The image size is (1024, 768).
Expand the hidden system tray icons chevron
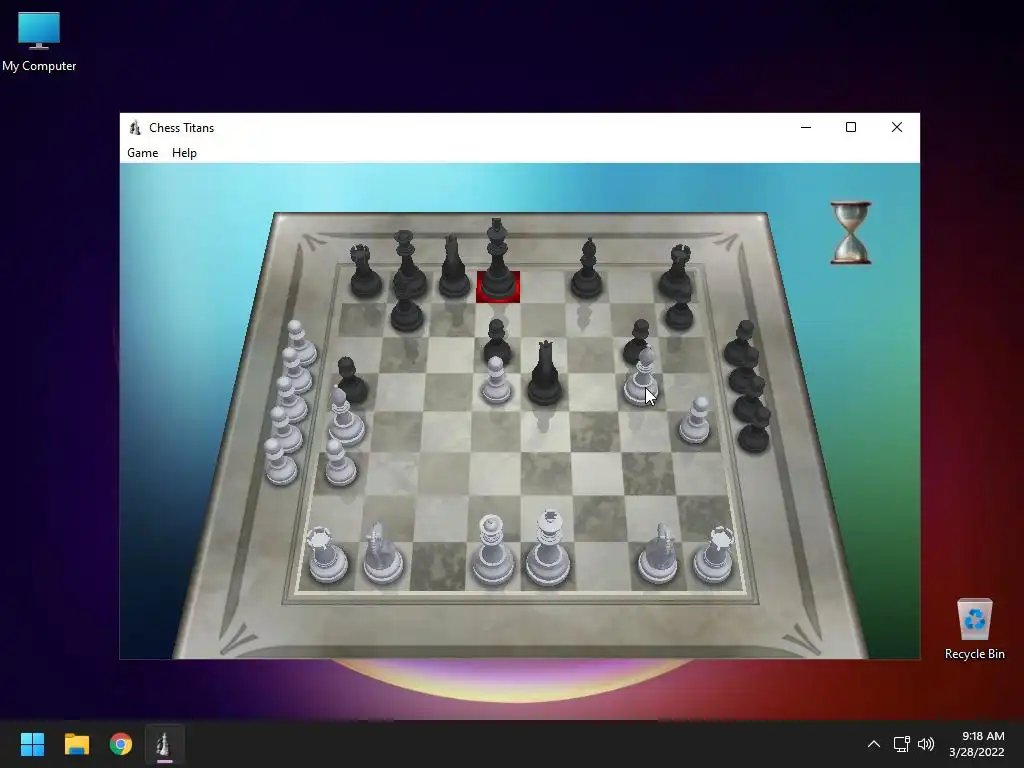click(x=873, y=744)
